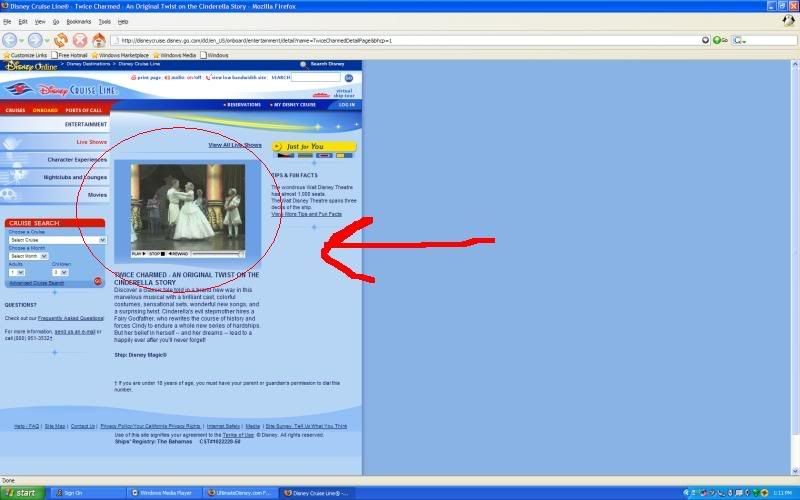Go to the Home page icon
Screen dimensions: 800x500
(98, 40)
